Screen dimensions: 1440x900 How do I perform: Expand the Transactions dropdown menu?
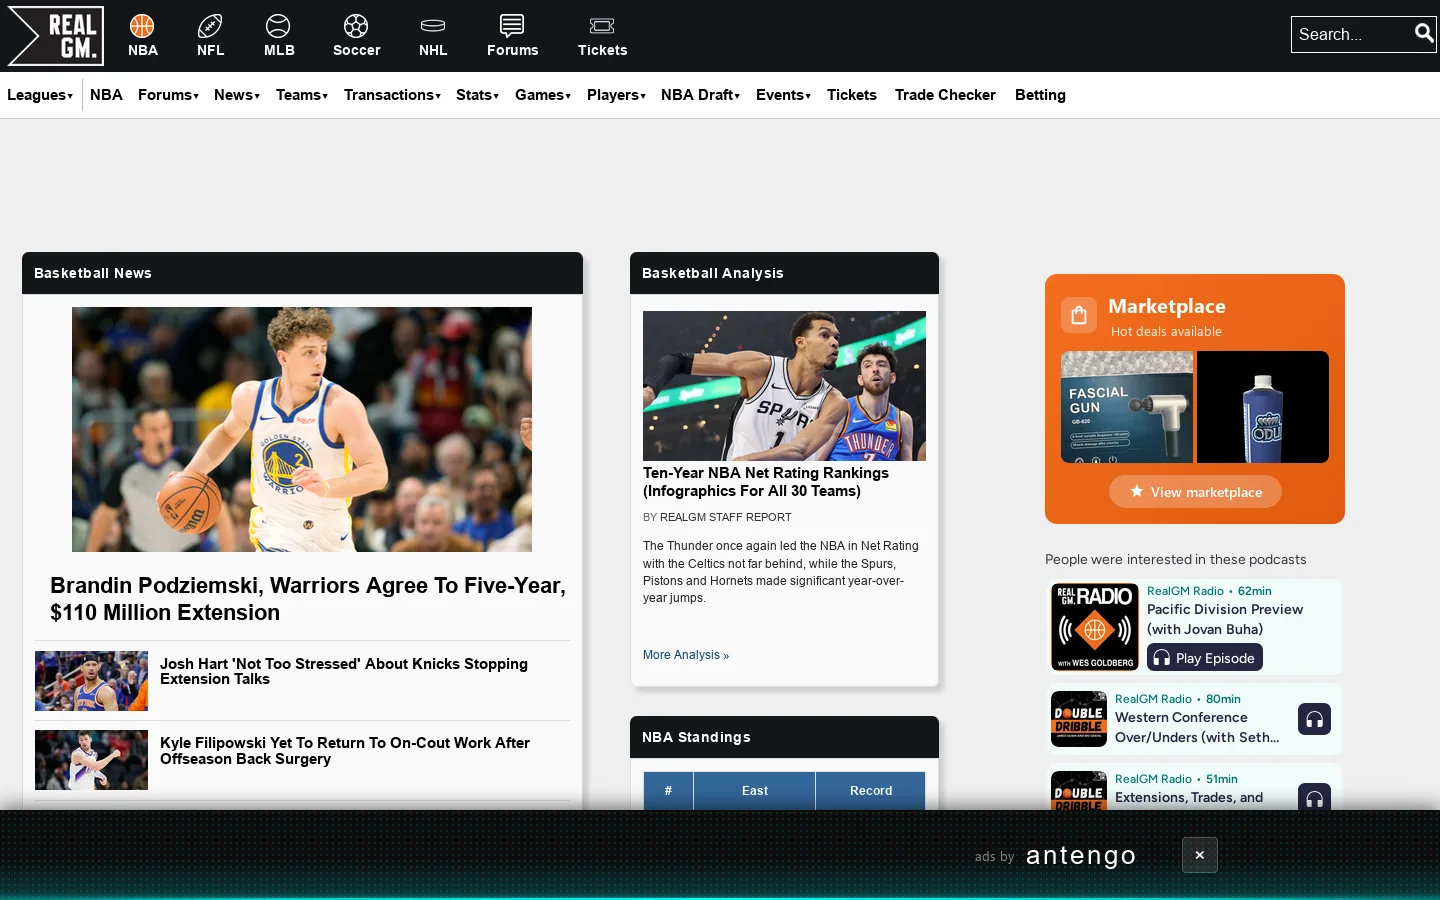392,95
